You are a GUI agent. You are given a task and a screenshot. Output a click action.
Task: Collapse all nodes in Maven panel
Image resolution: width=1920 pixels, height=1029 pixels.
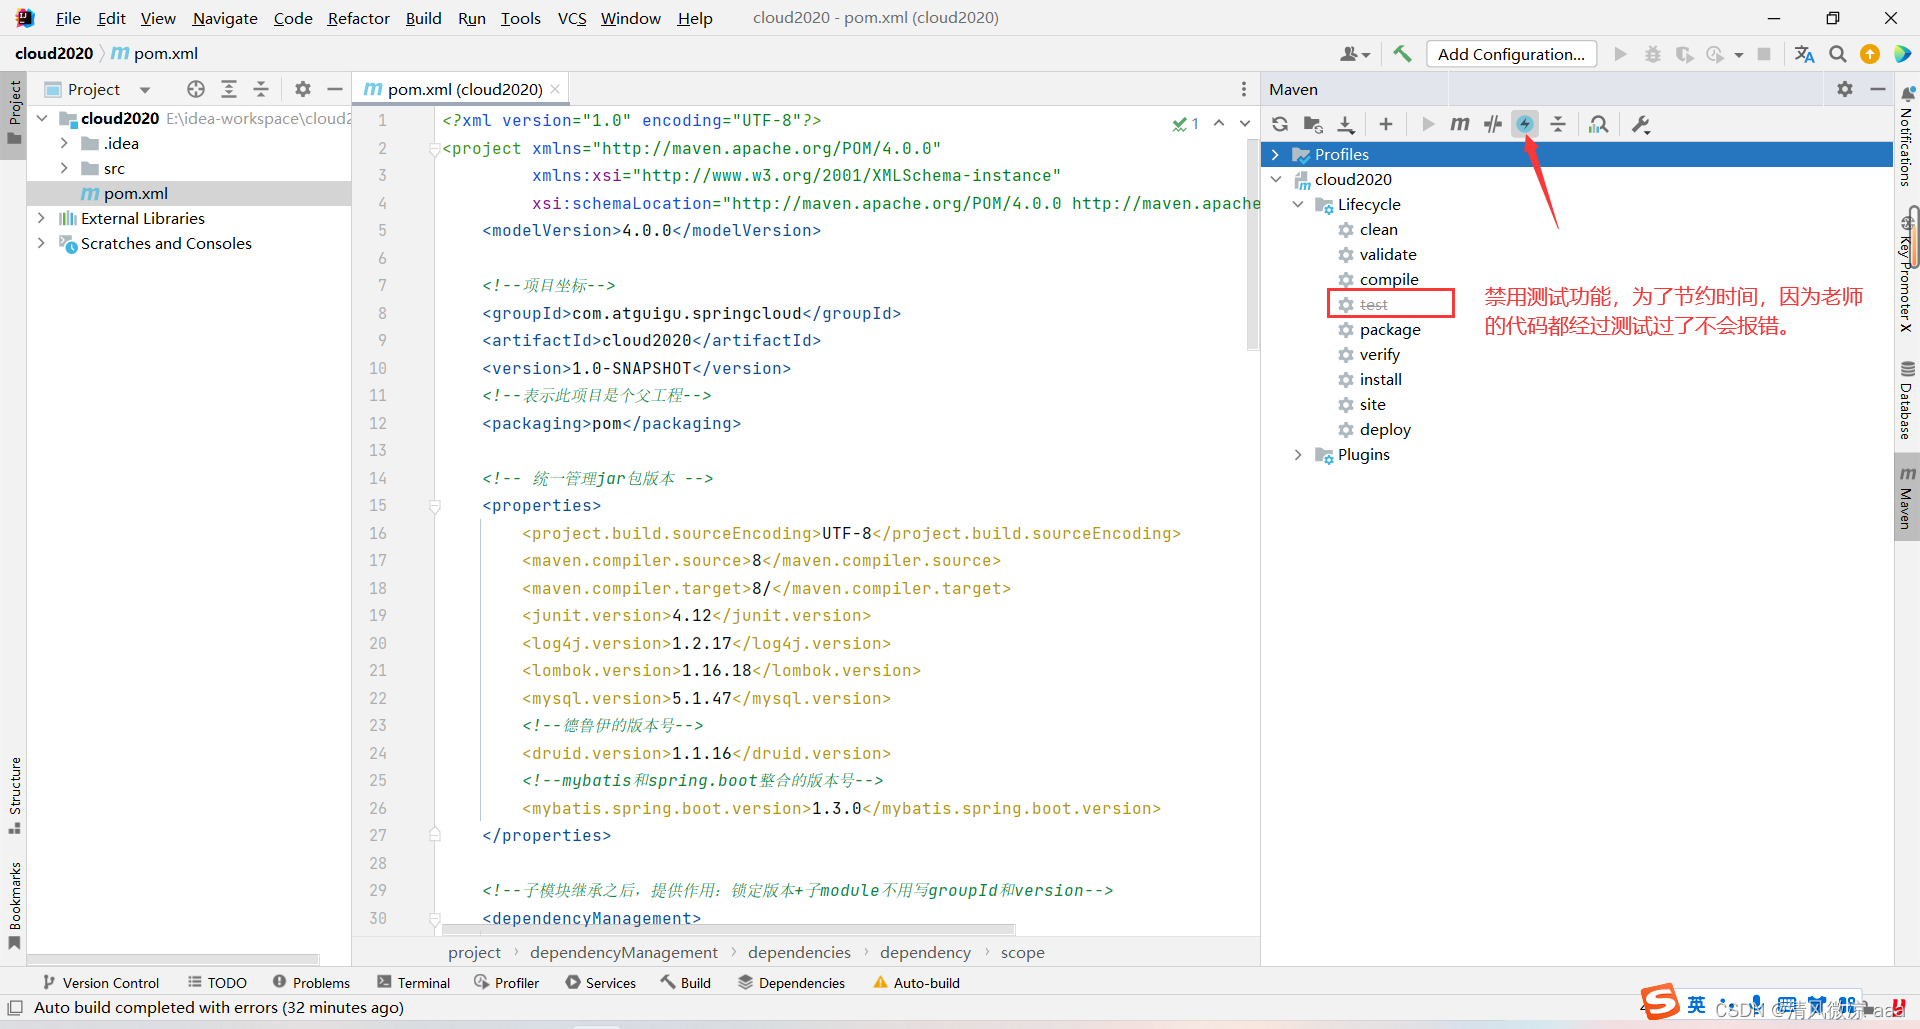pyautogui.click(x=1558, y=124)
